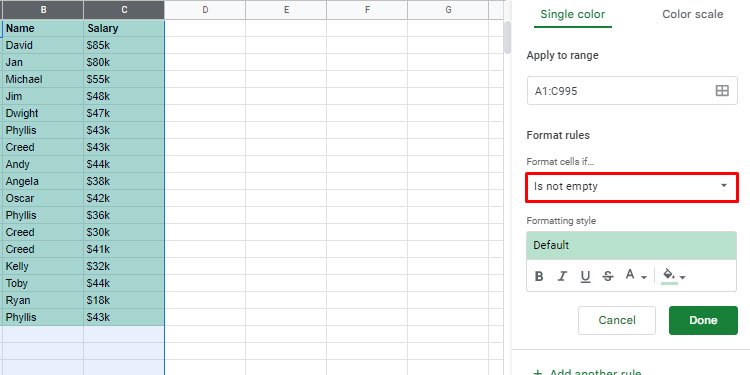Screen dimensions: 750x375
Task: Click the Apply to range field A1:C995
Action: click(632, 91)
